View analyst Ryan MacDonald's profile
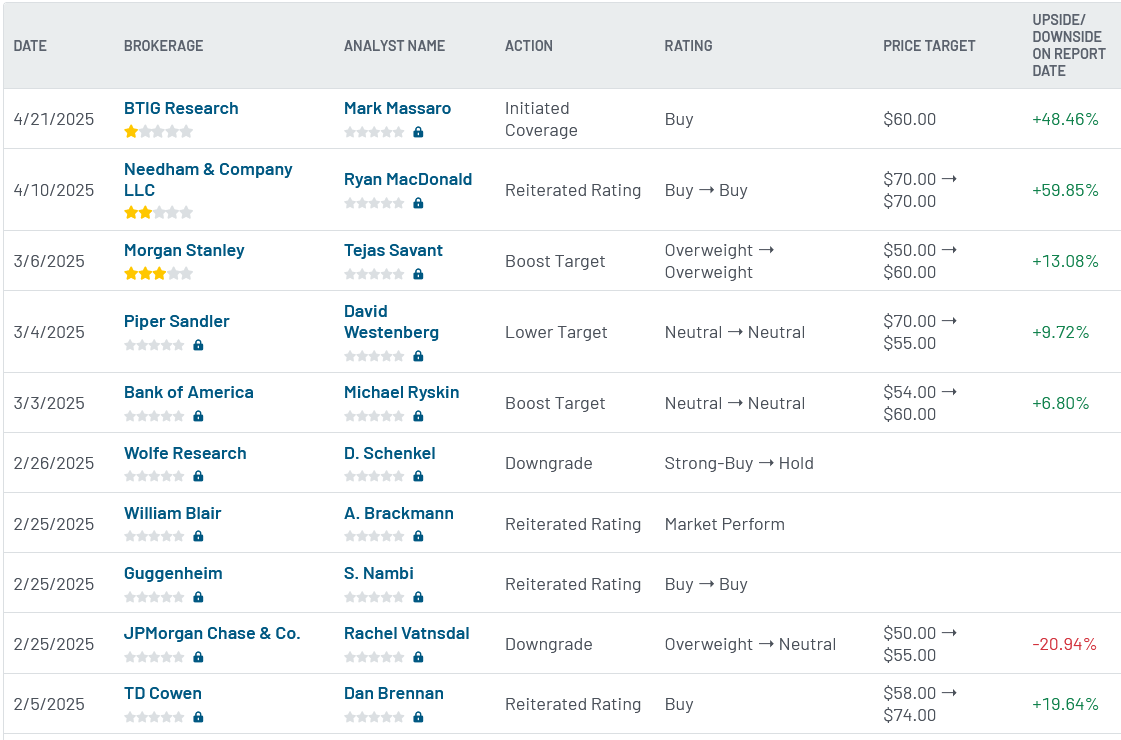1121x740 pixels. 408,179
